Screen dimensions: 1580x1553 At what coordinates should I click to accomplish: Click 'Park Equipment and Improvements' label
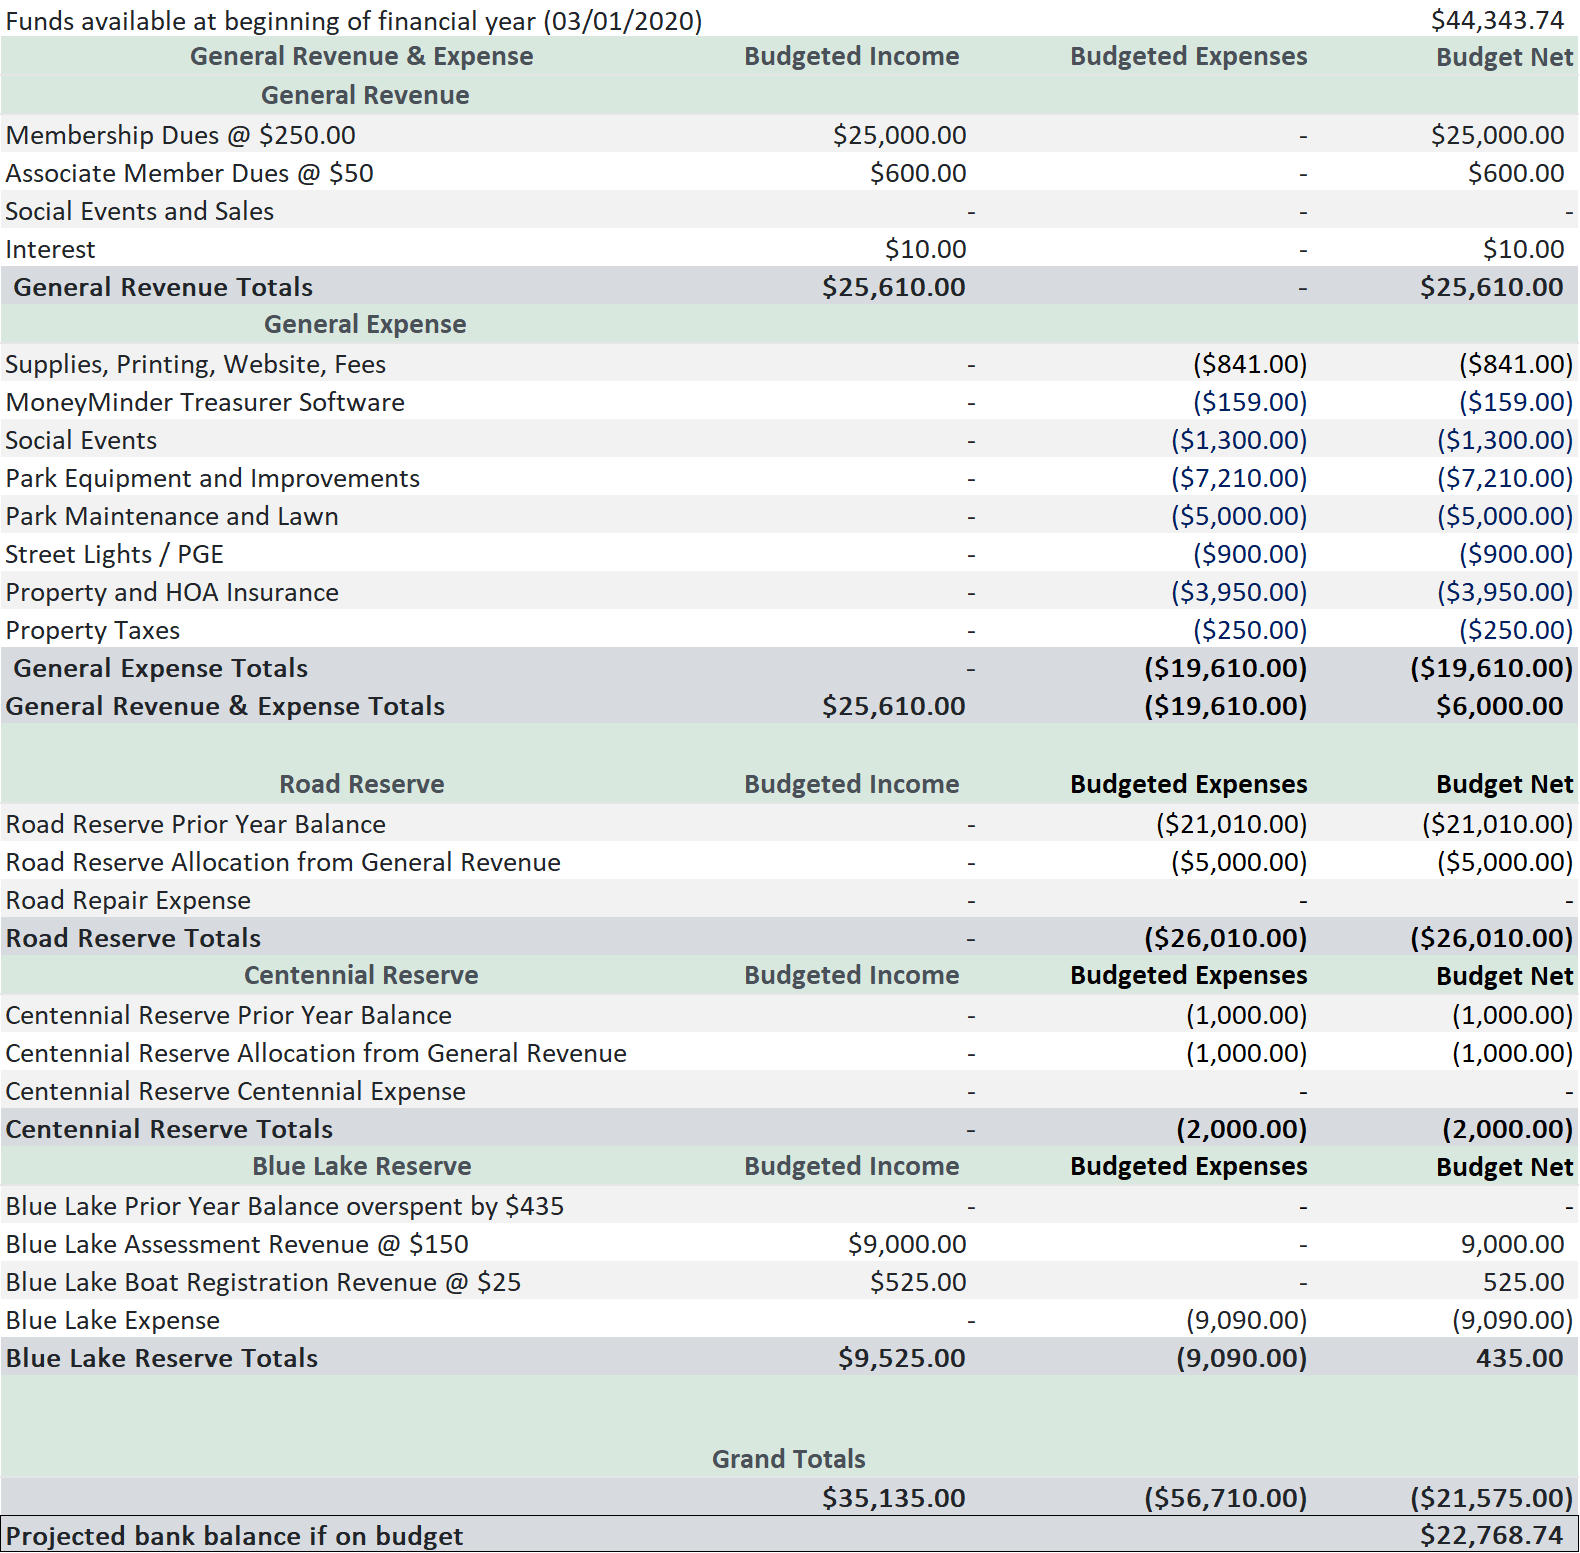coord(213,478)
